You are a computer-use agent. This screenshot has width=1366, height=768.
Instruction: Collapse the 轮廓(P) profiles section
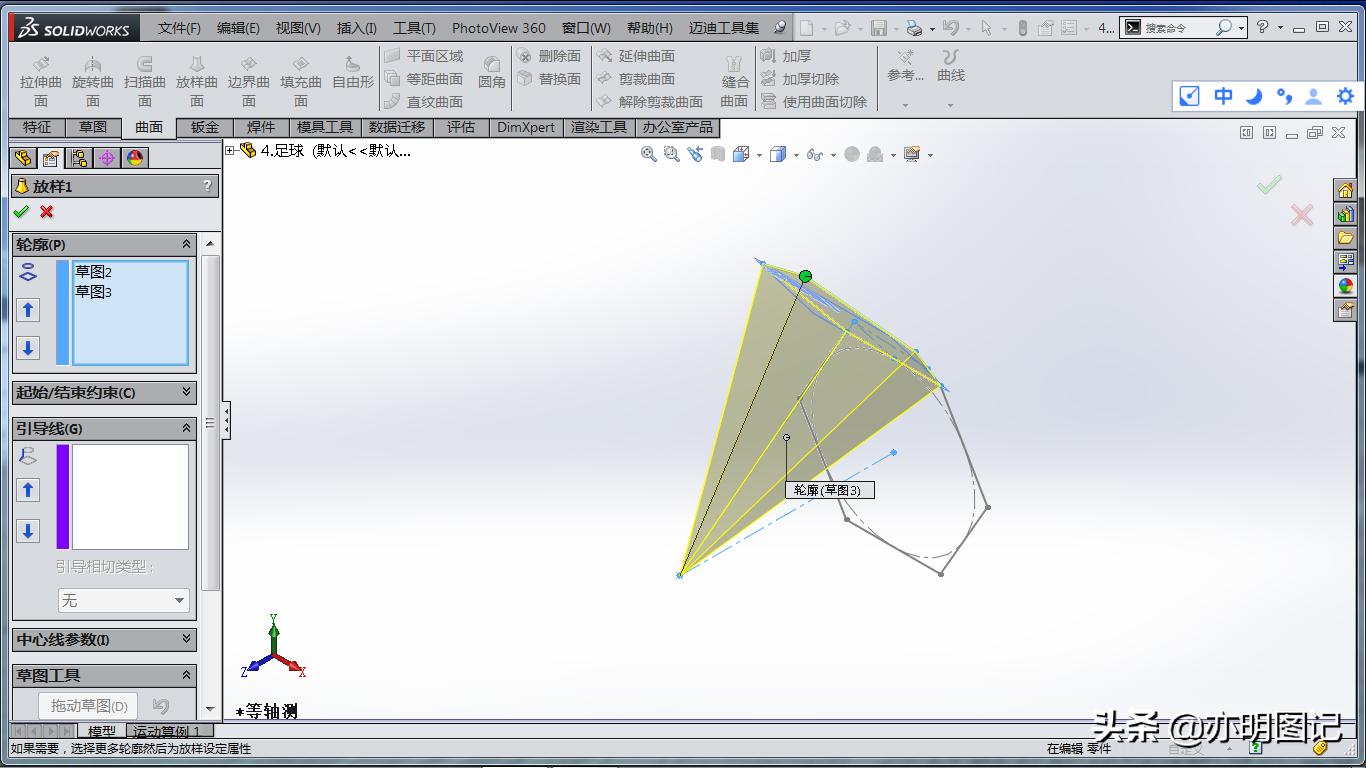tap(184, 243)
